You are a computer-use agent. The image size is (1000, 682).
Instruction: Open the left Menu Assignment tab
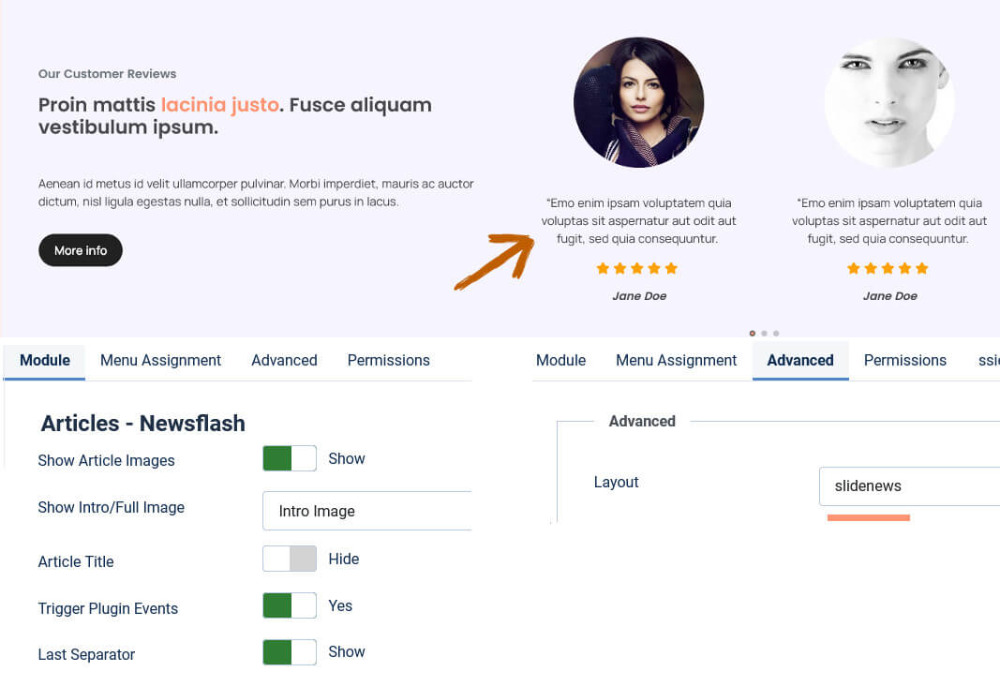click(160, 360)
